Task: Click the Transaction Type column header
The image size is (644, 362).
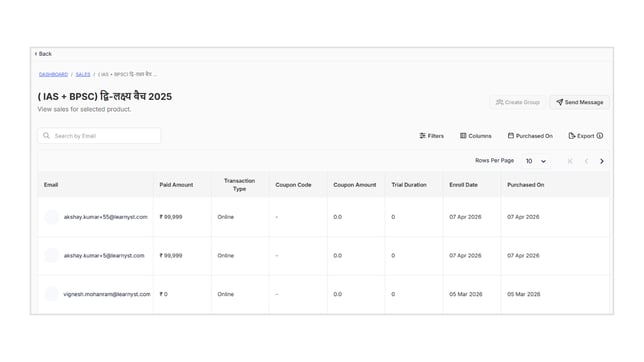Action: click(239, 185)
